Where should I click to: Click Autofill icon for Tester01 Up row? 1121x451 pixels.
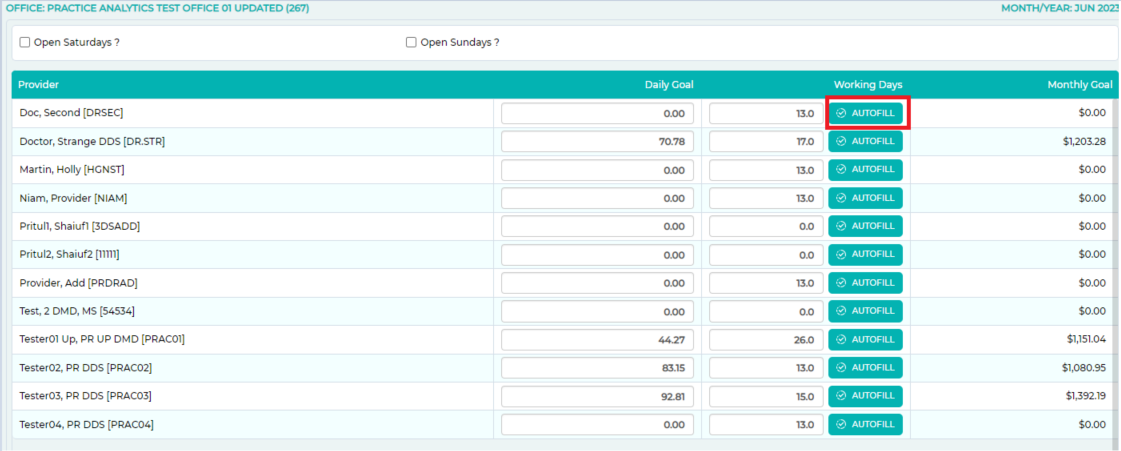click(x=841, y=339)
